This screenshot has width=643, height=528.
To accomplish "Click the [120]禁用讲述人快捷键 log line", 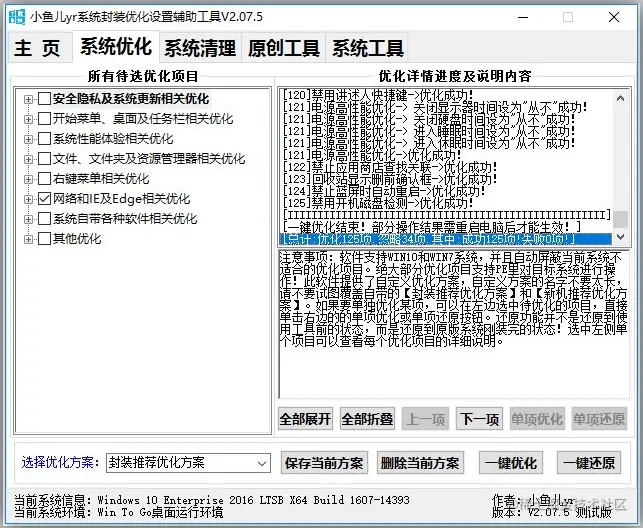I will [378, 96].
